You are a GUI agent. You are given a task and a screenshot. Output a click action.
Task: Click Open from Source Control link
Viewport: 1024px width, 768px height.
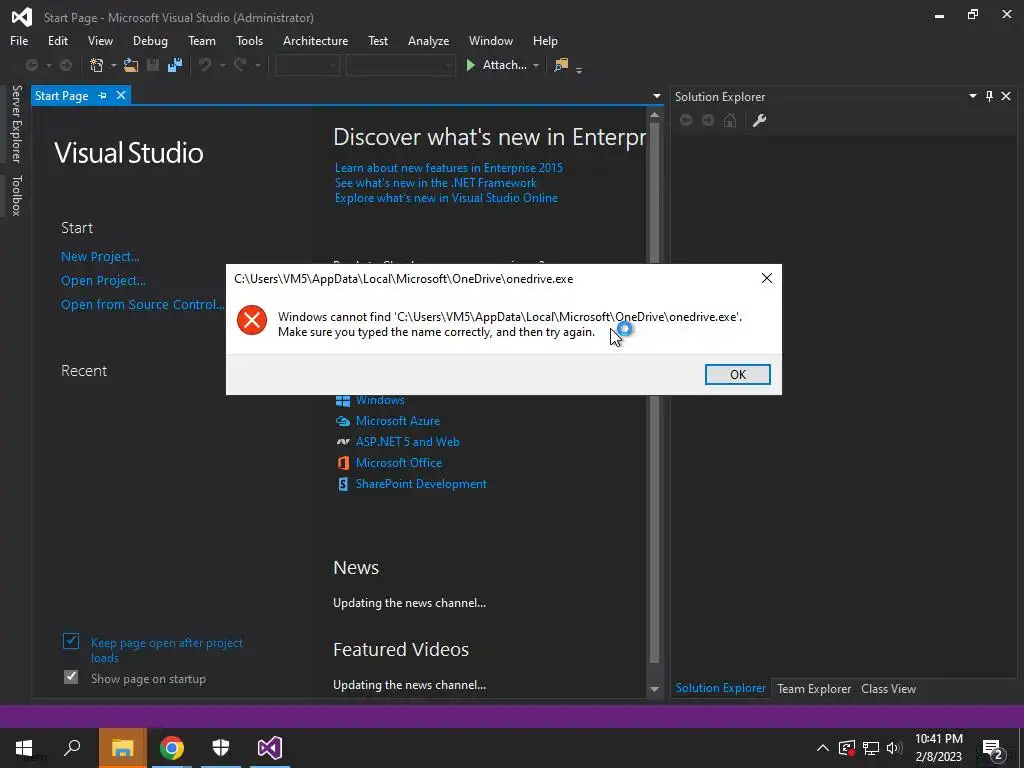142,304
